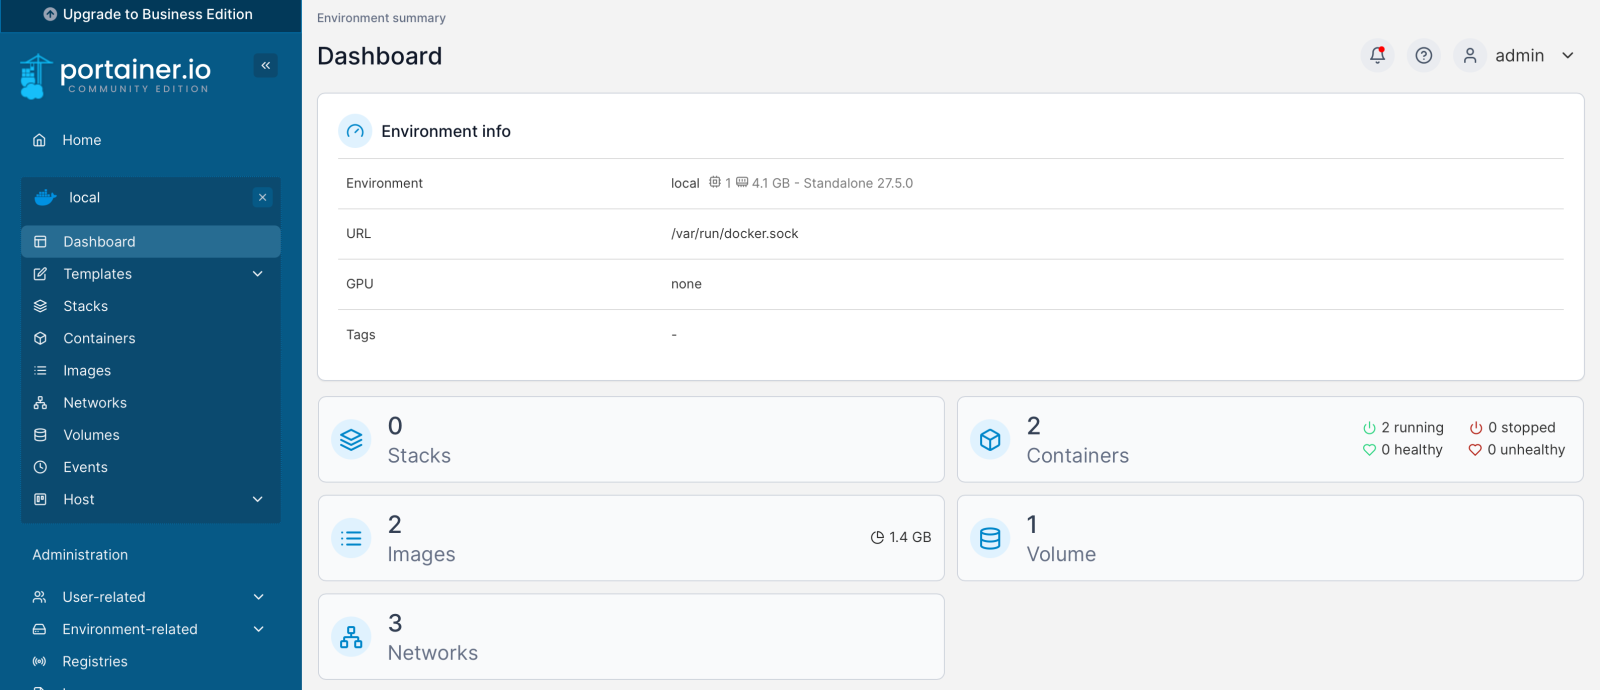Click the Networks topology icon tile
The height and width of the screenshot is (690, 1600).
(351, 637)
